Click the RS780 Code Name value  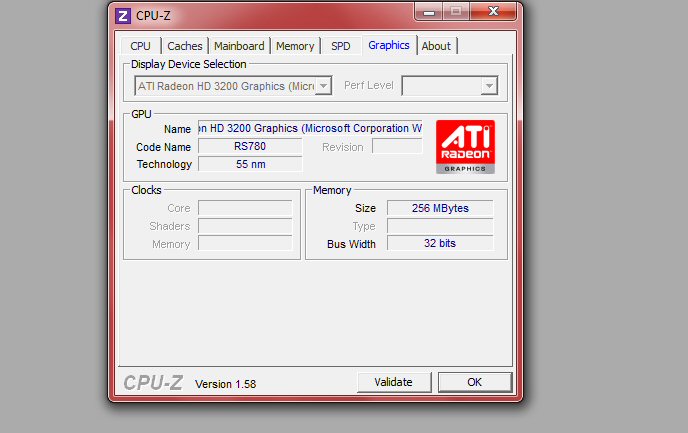tap(250, 147)
